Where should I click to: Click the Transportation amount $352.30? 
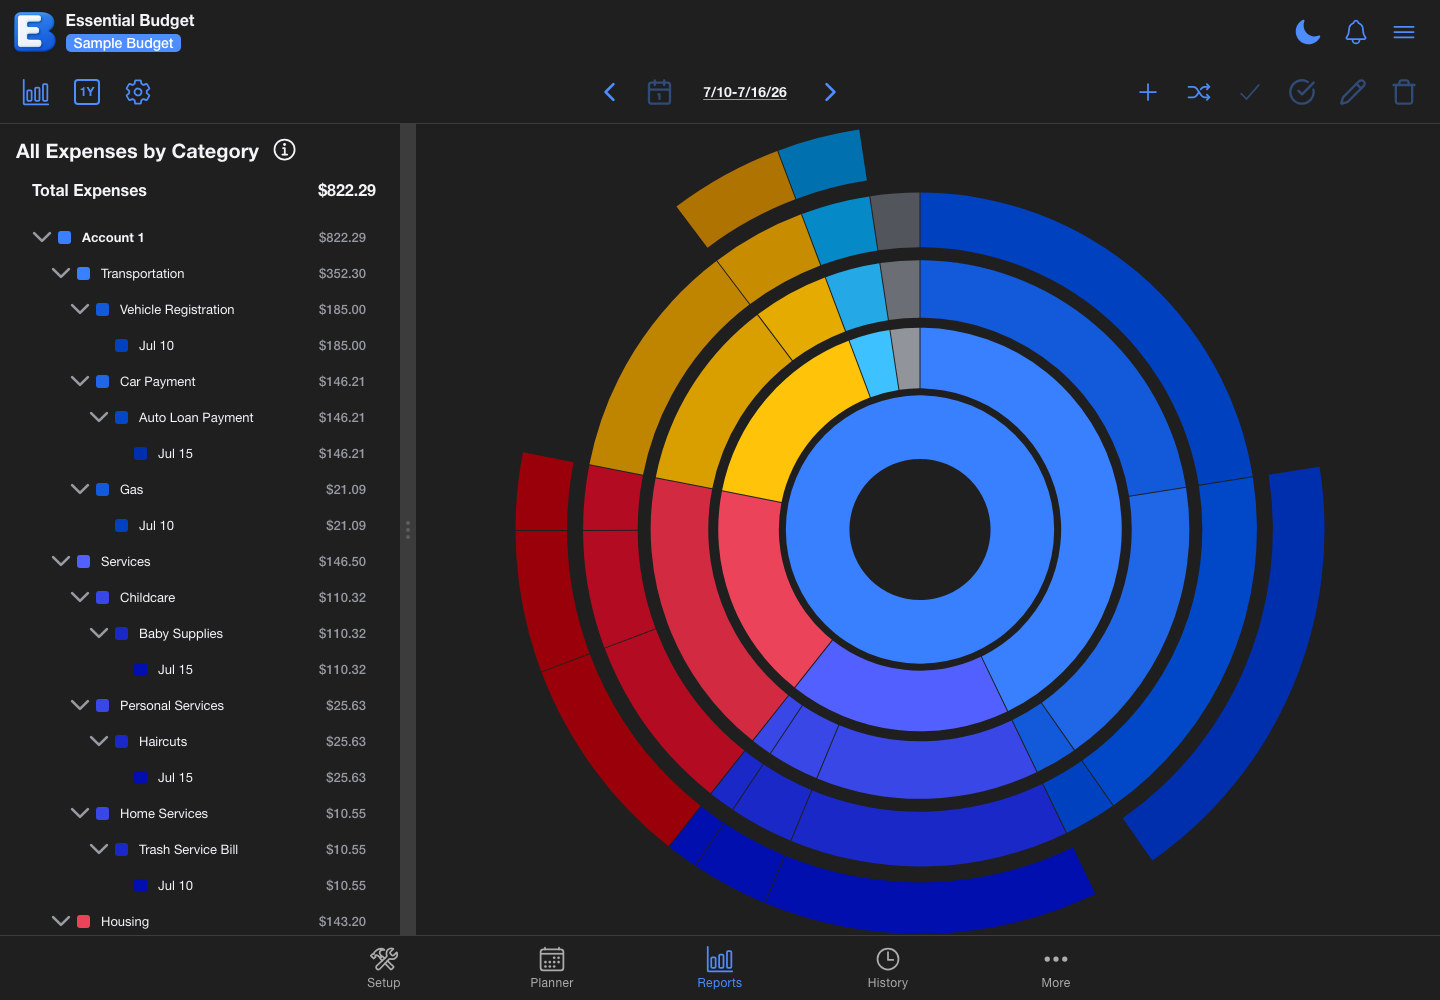coord(342,273)
